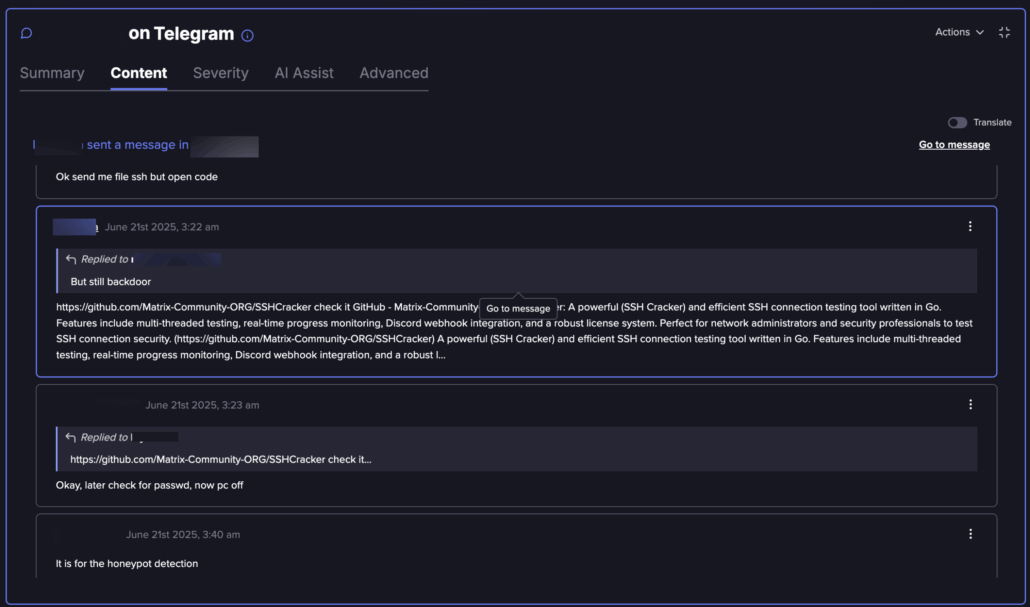Collapse the panel using the top-right shrink icon
Viewport: 1030px width, 607px height.
click(x=1004, y=32)
